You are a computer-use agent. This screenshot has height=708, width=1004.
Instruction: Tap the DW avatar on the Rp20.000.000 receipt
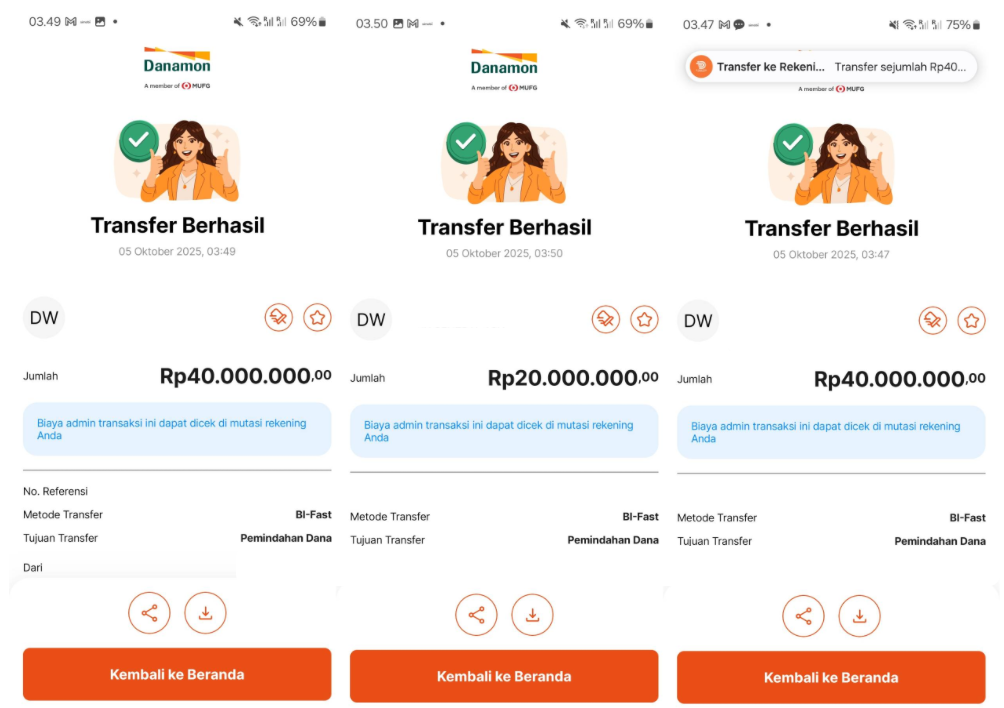click(371, 320)
